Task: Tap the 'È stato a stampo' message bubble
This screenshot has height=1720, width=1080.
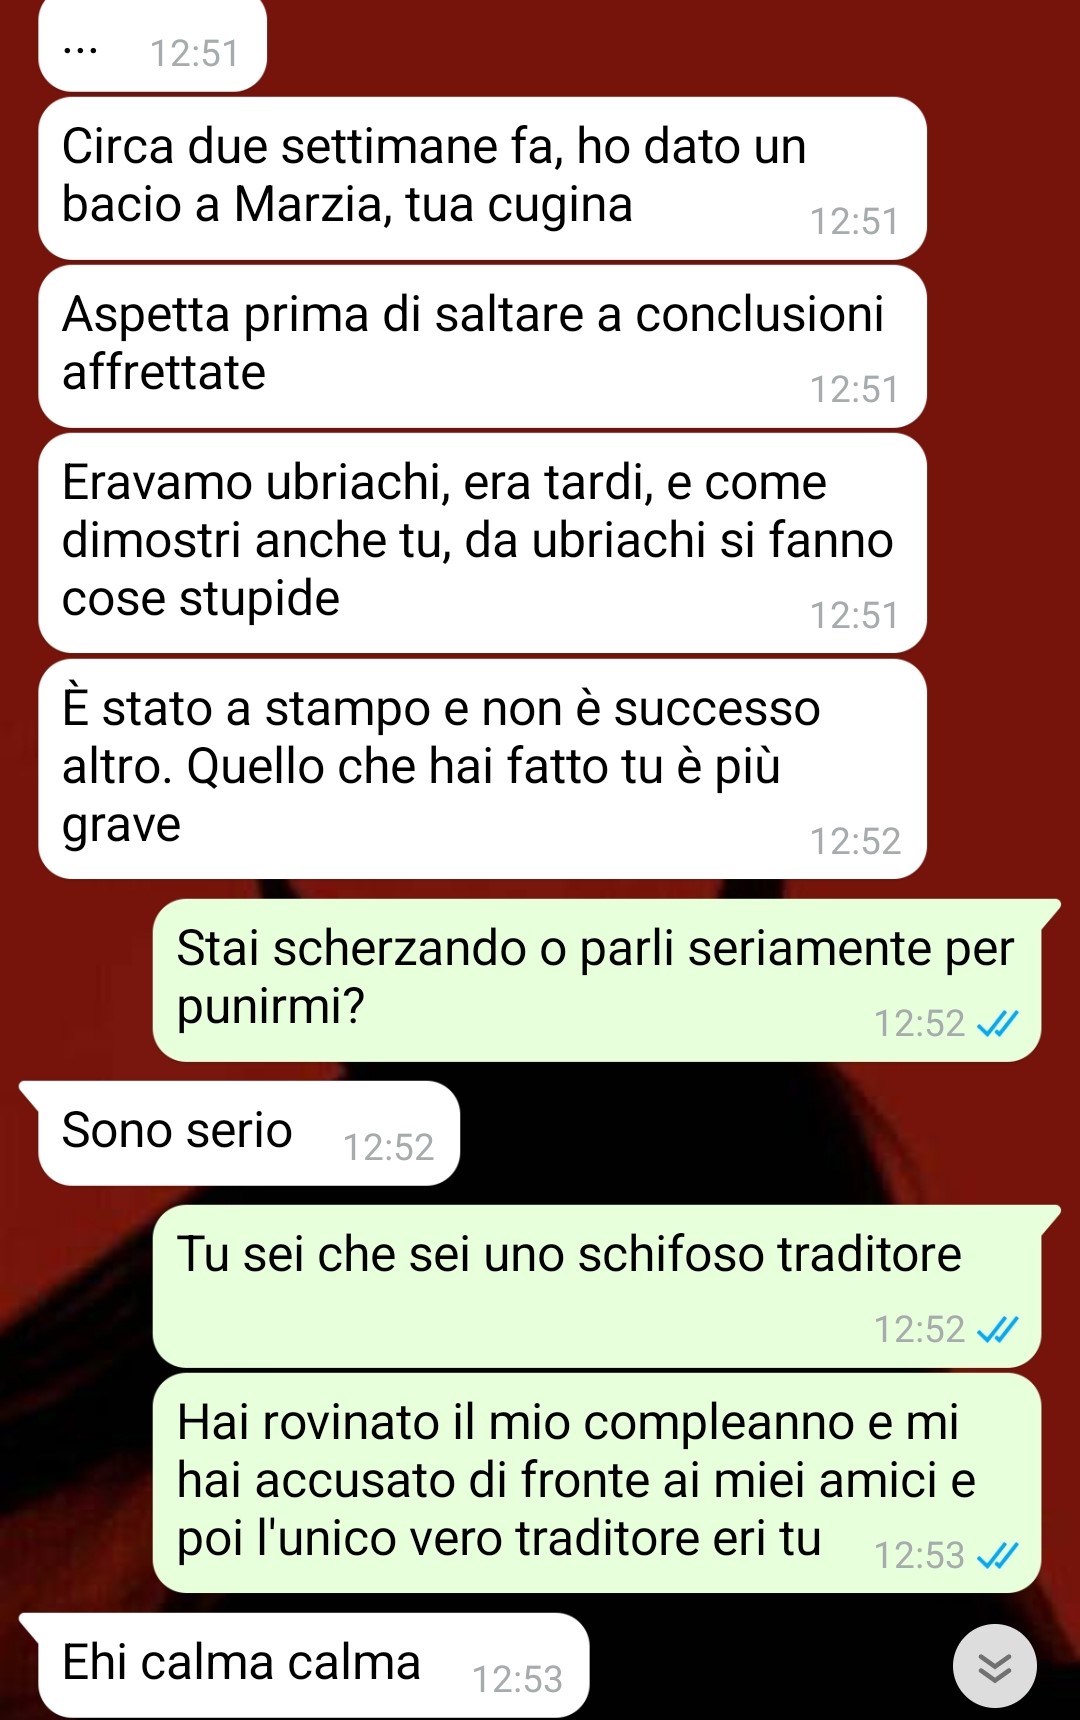Action: pyautogui.click(x=482, y=769)
